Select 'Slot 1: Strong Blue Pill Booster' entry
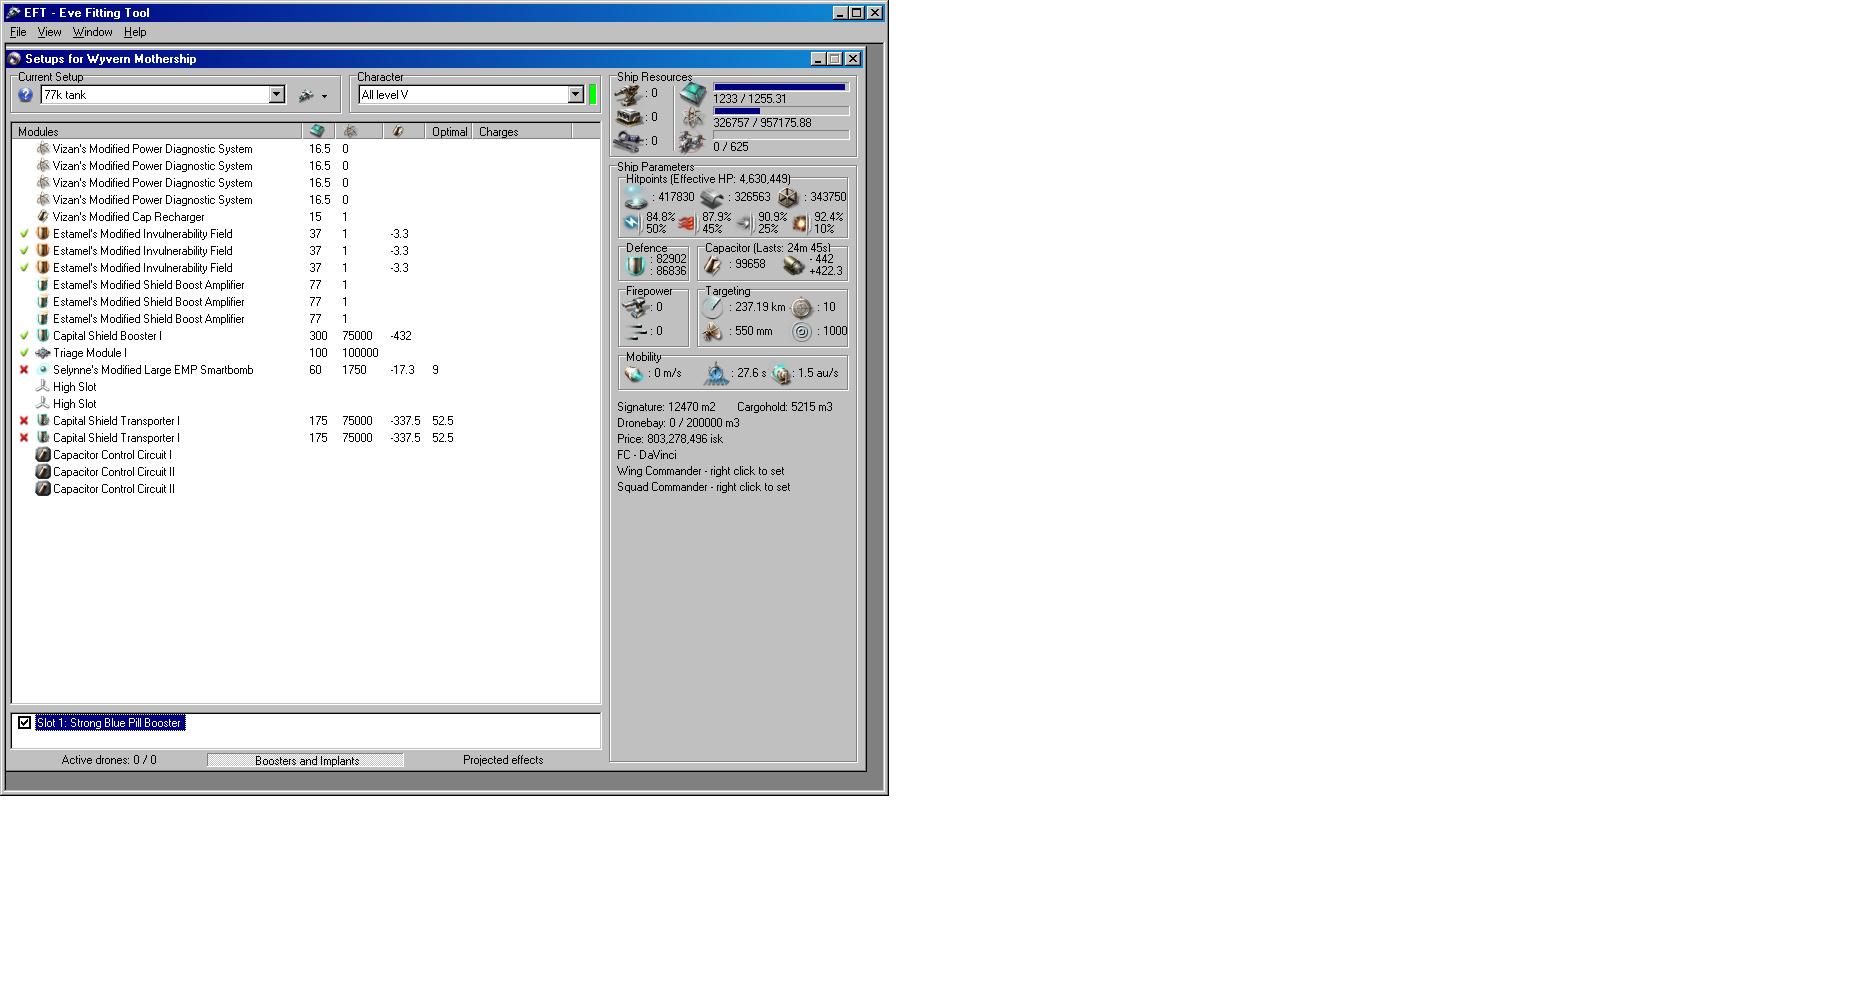 (x=109, y=722)
